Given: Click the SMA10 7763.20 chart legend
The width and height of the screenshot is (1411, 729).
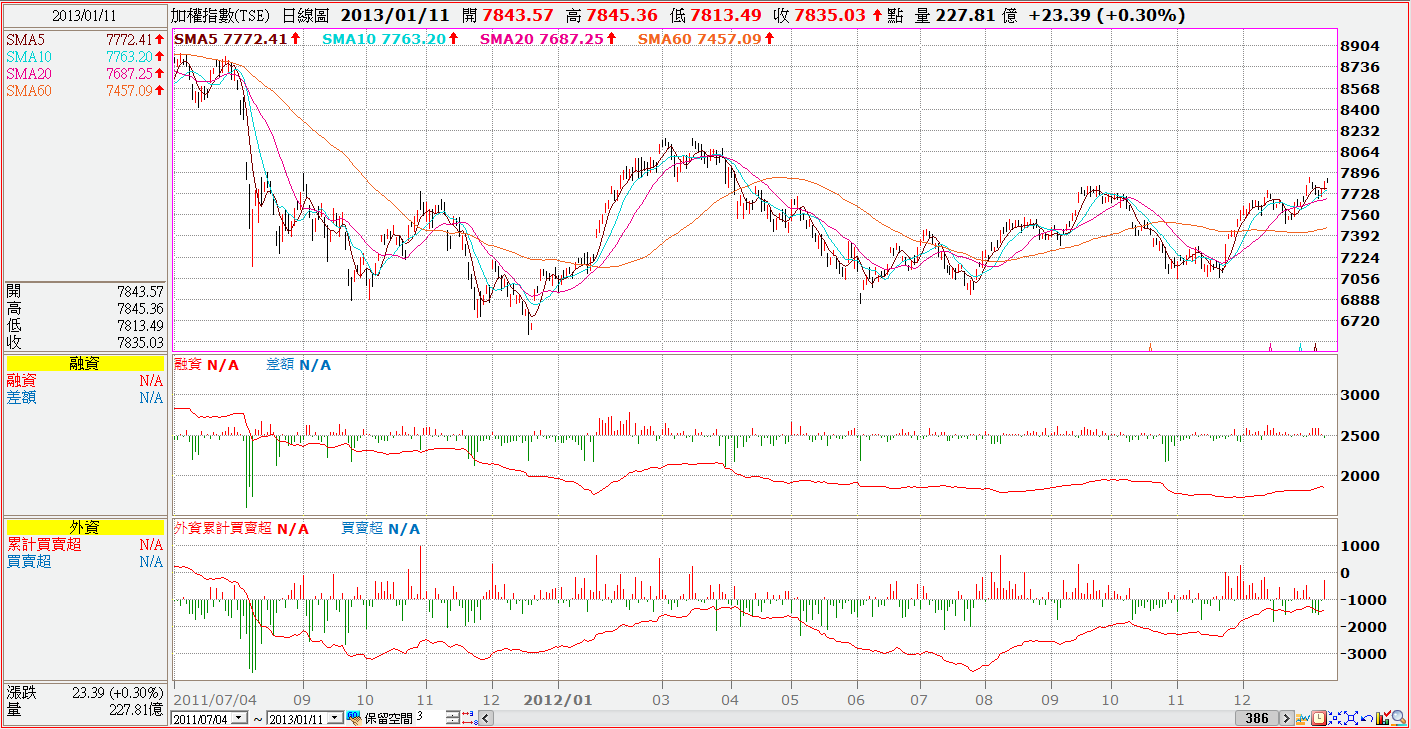Looking at the screenshot, I should 391,38.
